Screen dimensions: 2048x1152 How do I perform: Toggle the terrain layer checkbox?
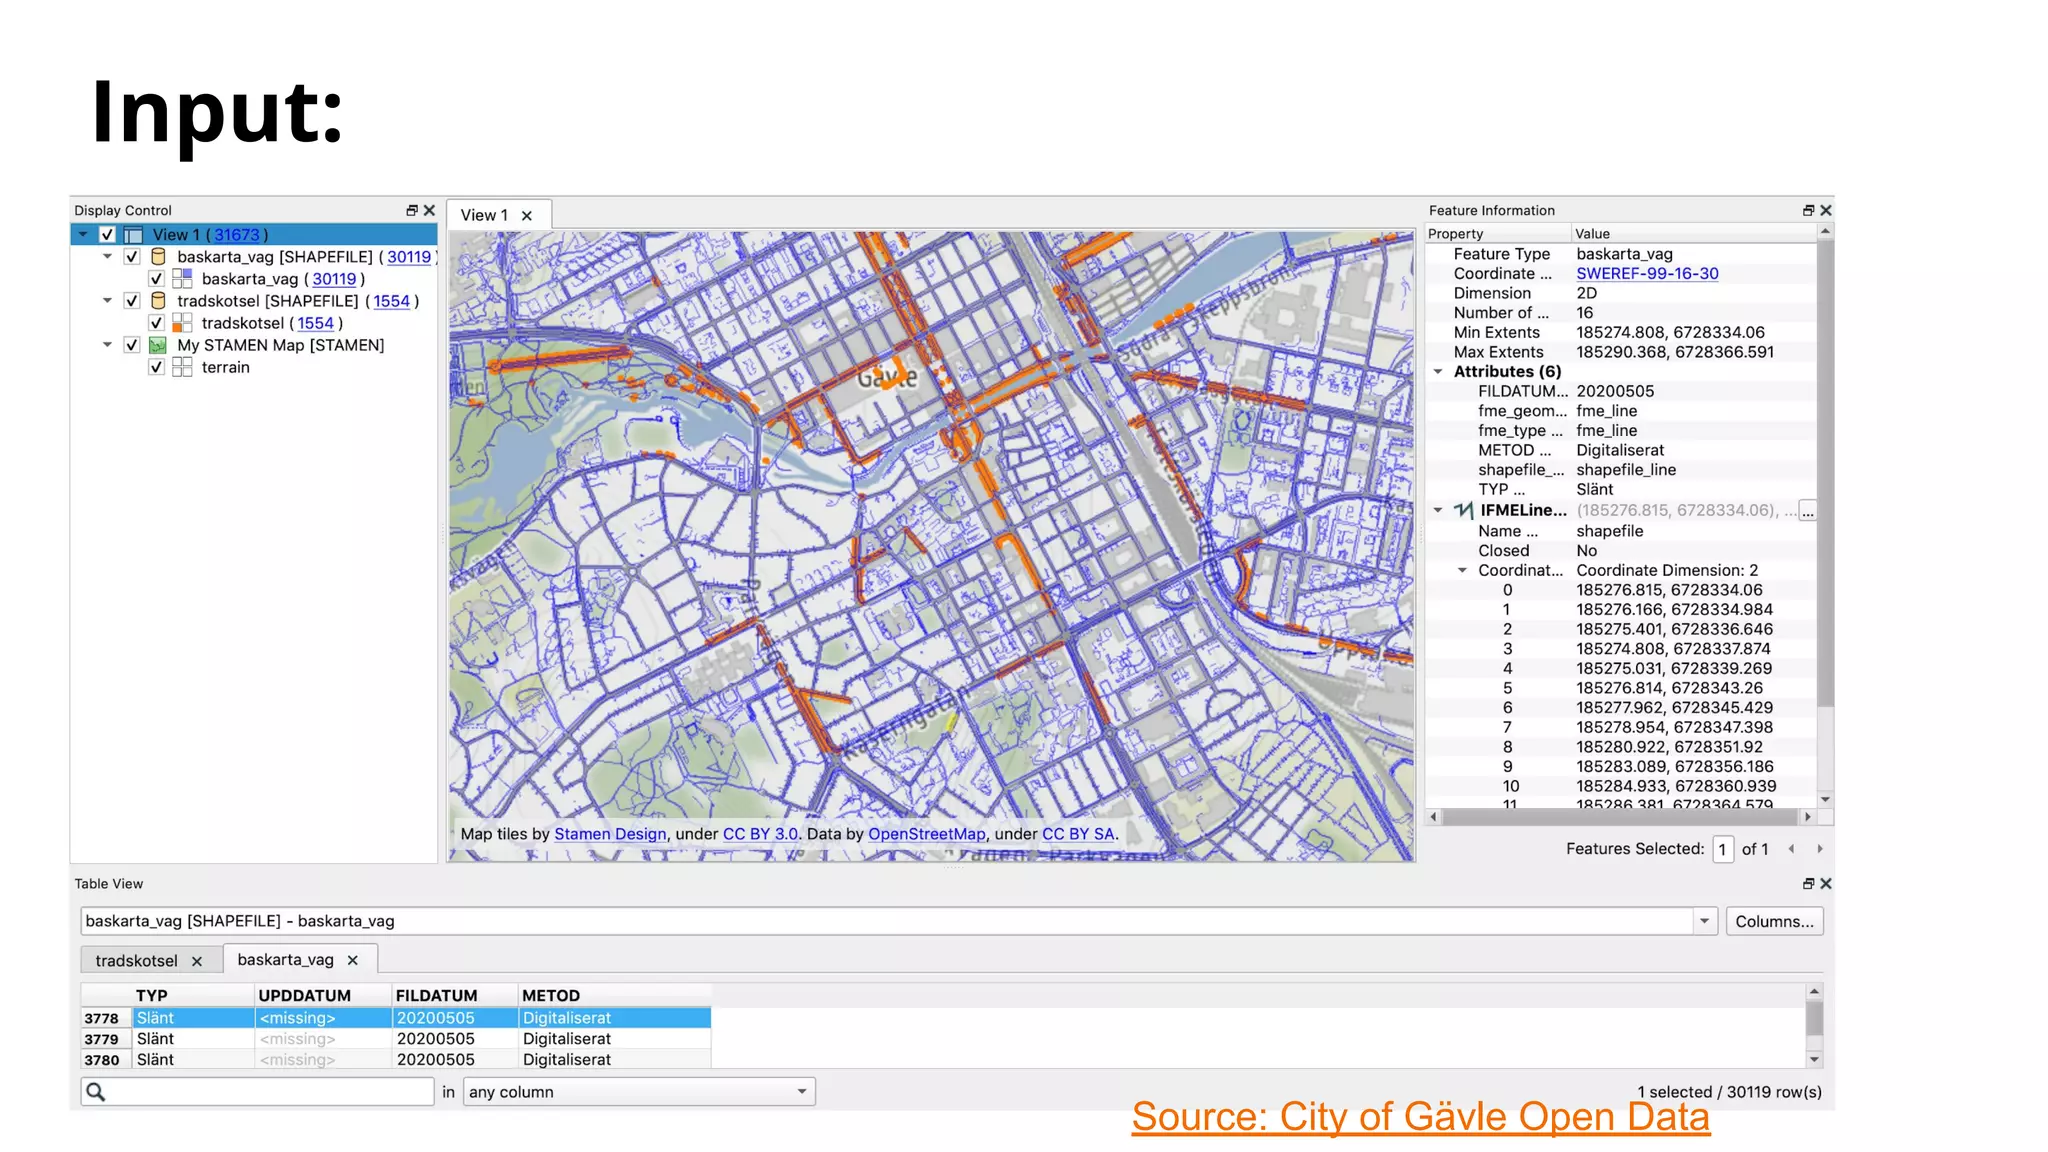click(157, 367)
